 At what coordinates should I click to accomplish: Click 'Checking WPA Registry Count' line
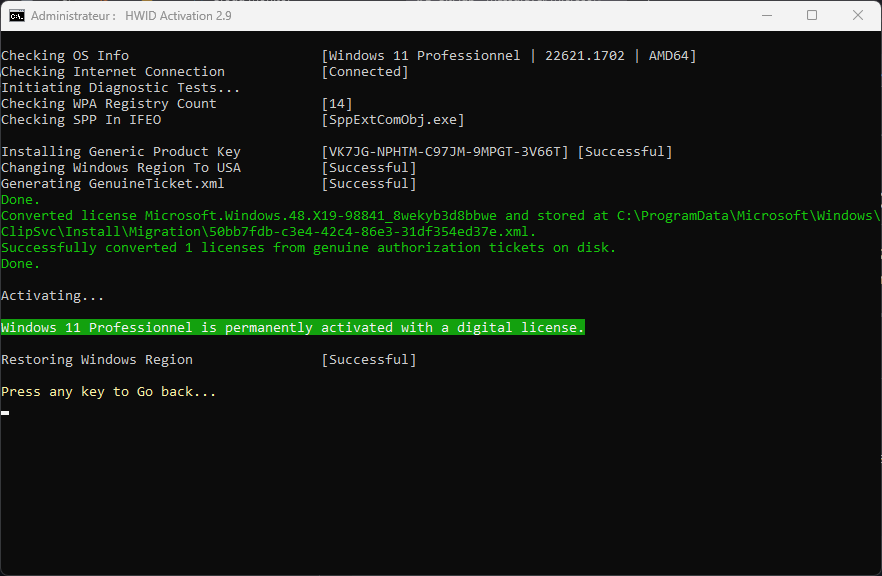109,104
